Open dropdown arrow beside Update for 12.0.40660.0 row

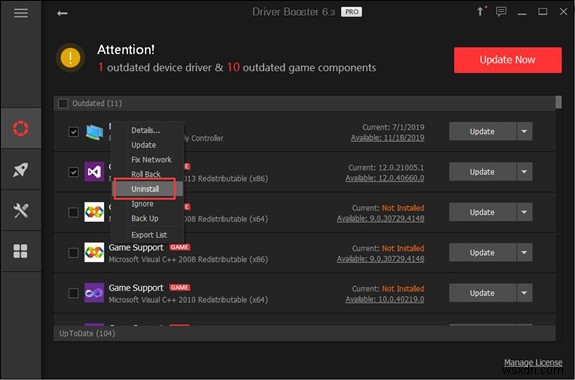[524, 172]
